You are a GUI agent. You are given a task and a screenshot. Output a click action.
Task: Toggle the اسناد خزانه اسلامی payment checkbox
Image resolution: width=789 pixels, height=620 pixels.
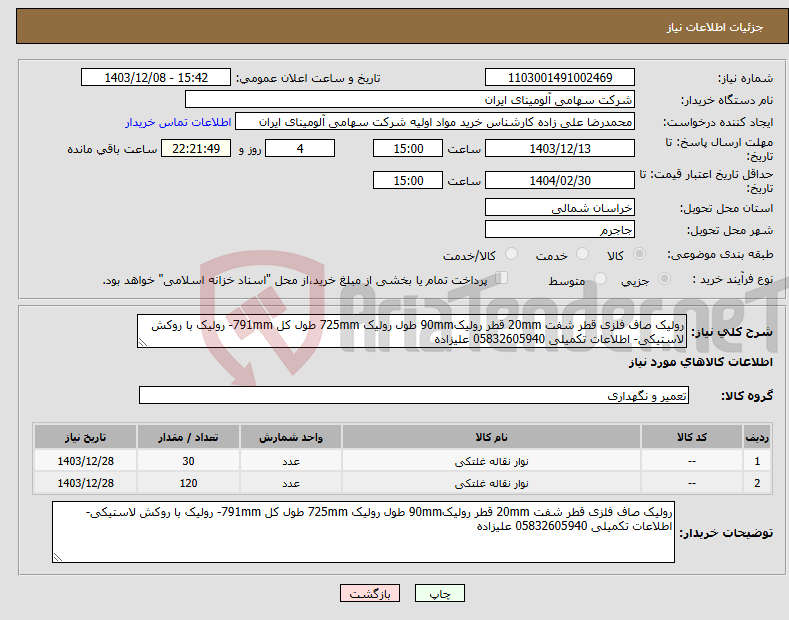502,278
